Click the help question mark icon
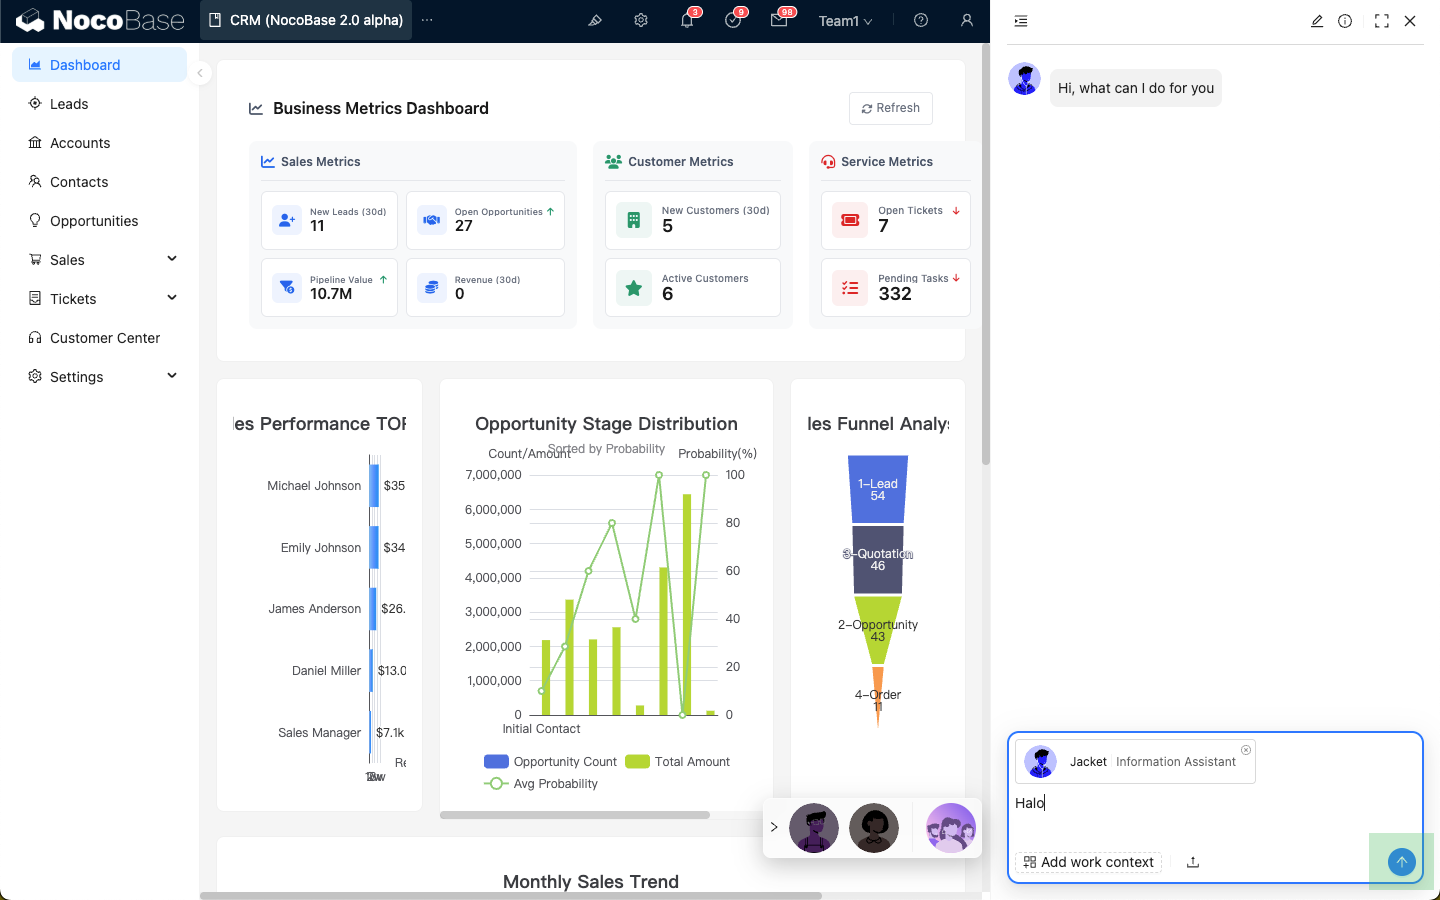 click(921, 20)
